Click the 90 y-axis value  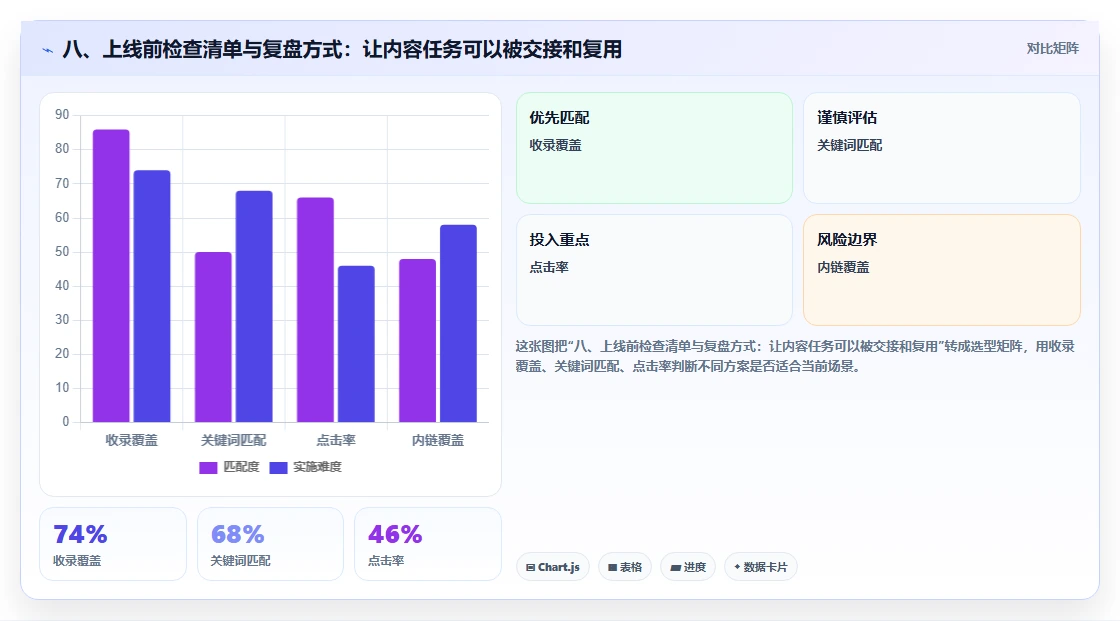click(x=62, y=114)
